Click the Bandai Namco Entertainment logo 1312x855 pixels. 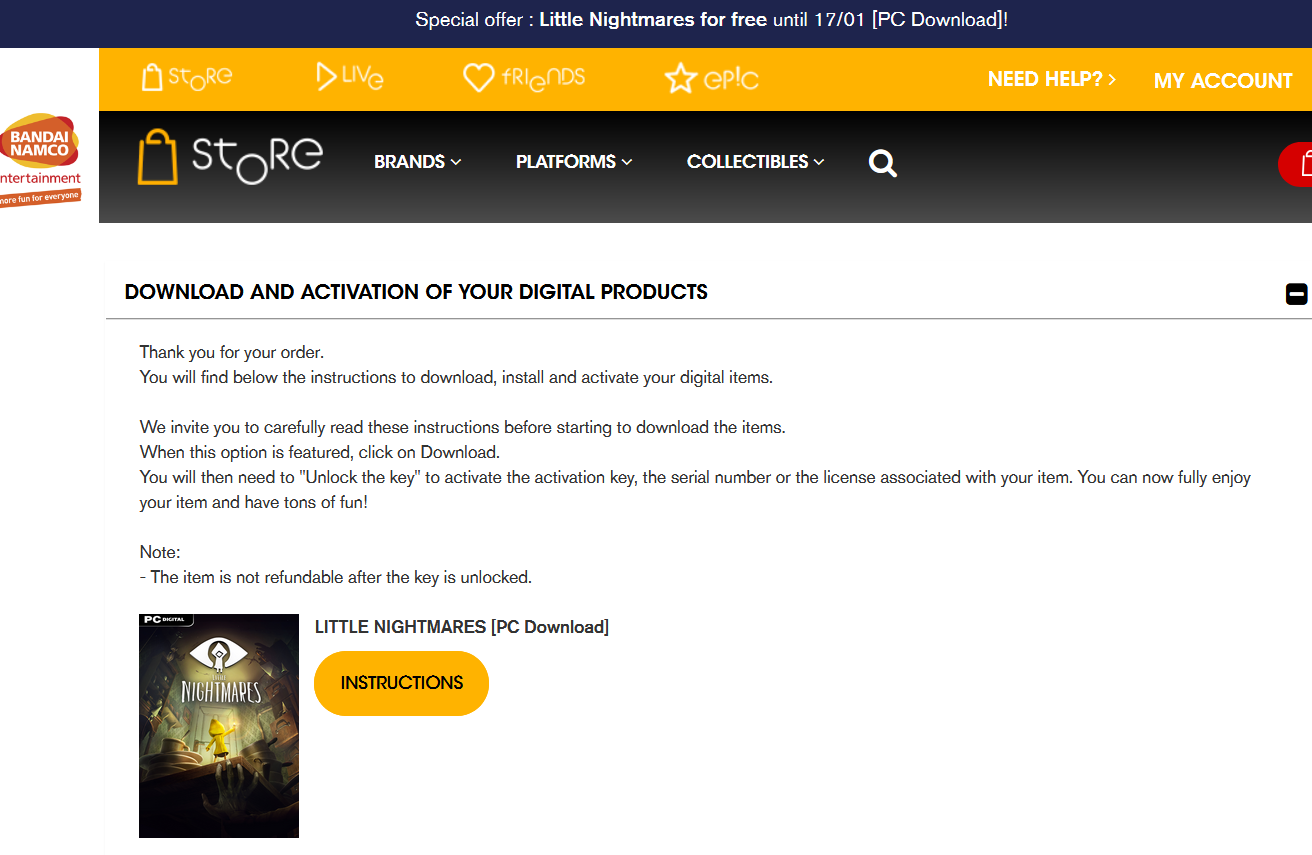[x=41, y=160]
